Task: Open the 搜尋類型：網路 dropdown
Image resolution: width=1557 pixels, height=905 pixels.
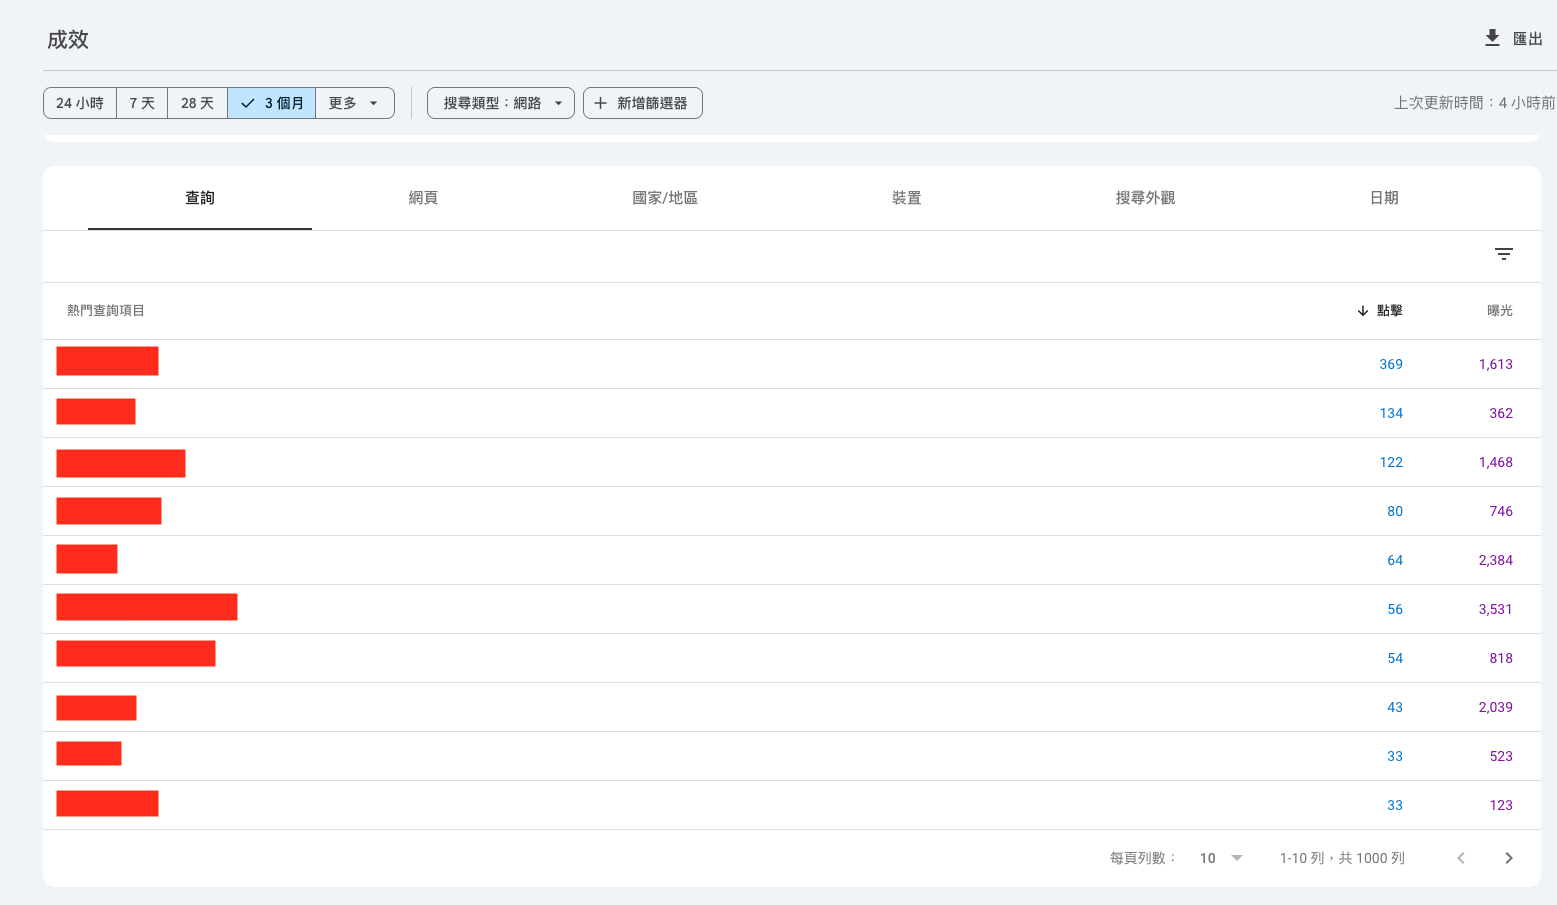Action: (x=501, y=103)
